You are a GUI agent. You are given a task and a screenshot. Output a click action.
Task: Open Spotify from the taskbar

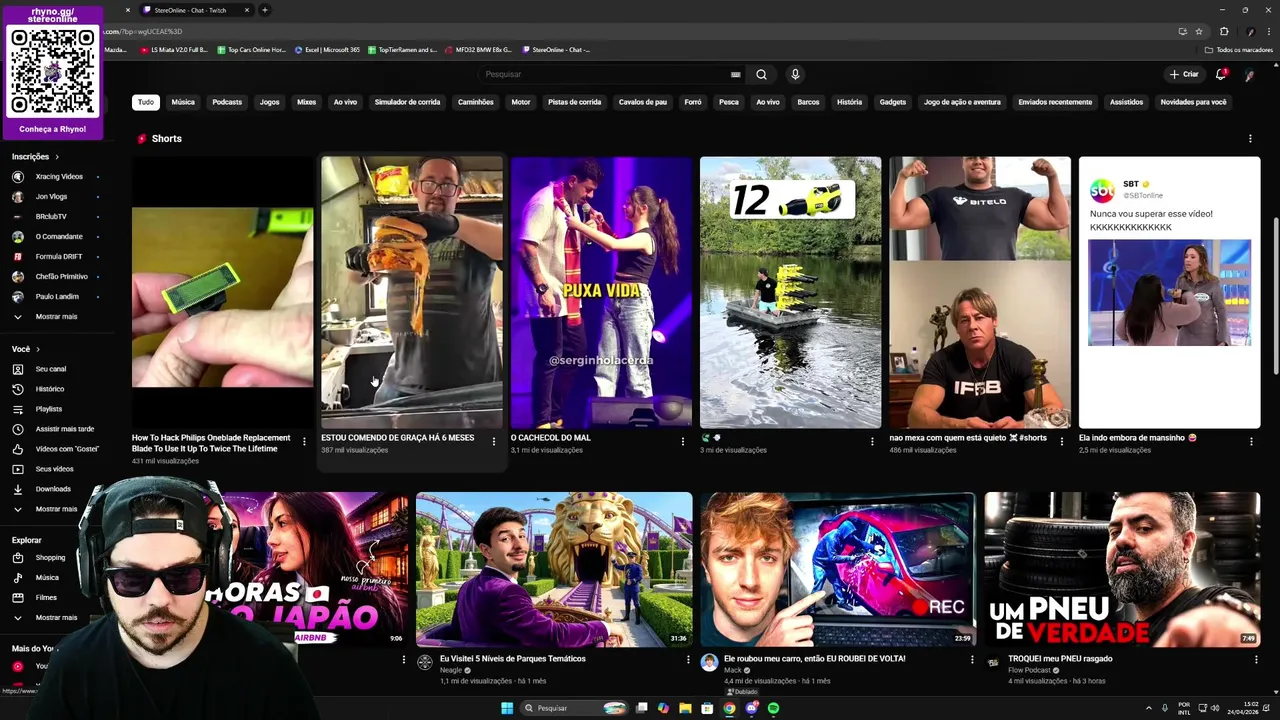tap(773, 708)
